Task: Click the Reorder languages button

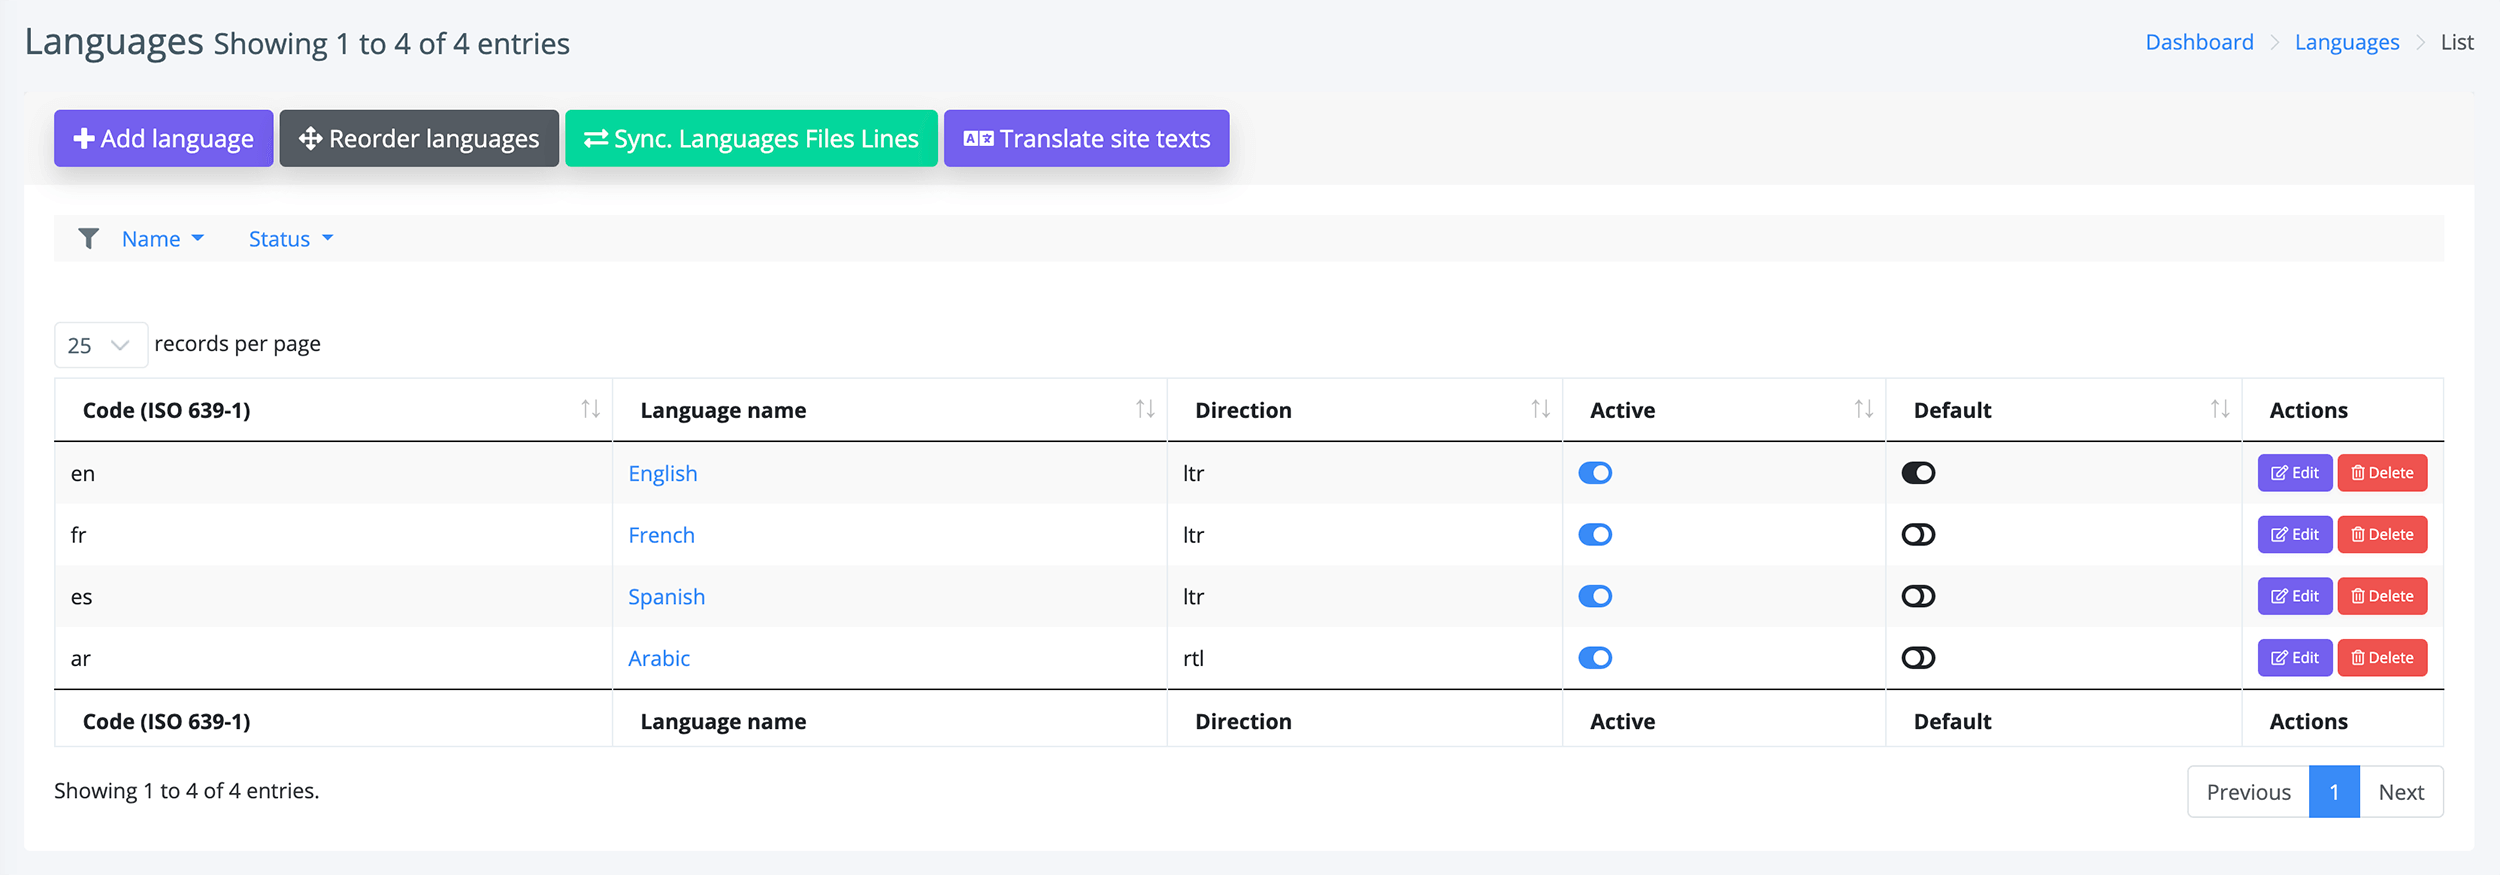Action: click(419, 138)
